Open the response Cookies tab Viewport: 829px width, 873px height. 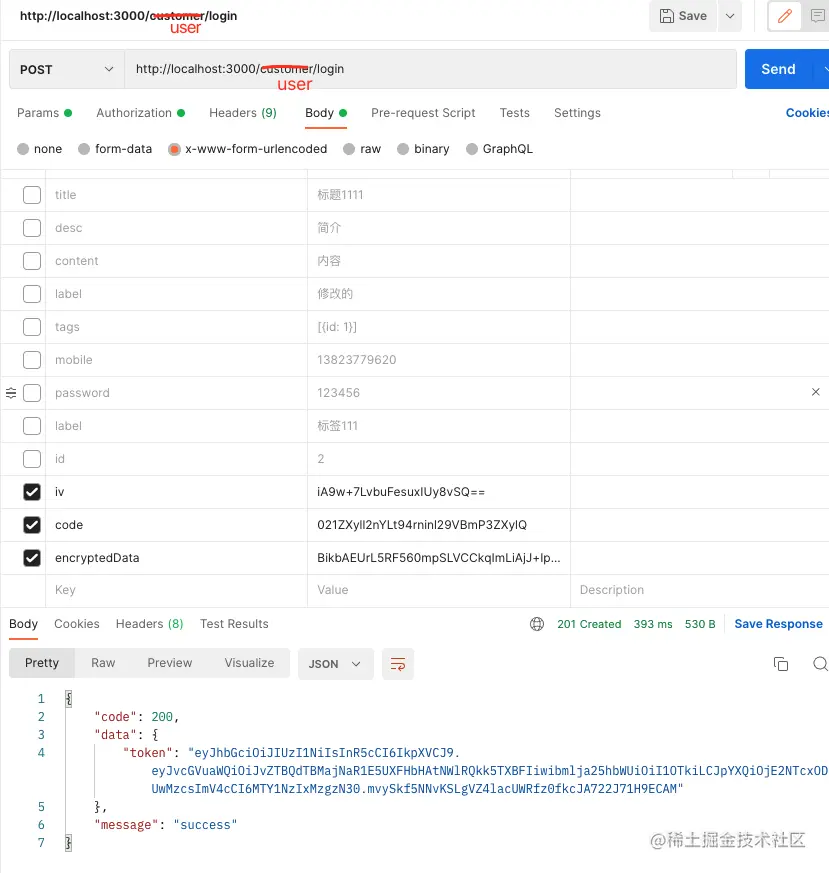pos(77,624)
